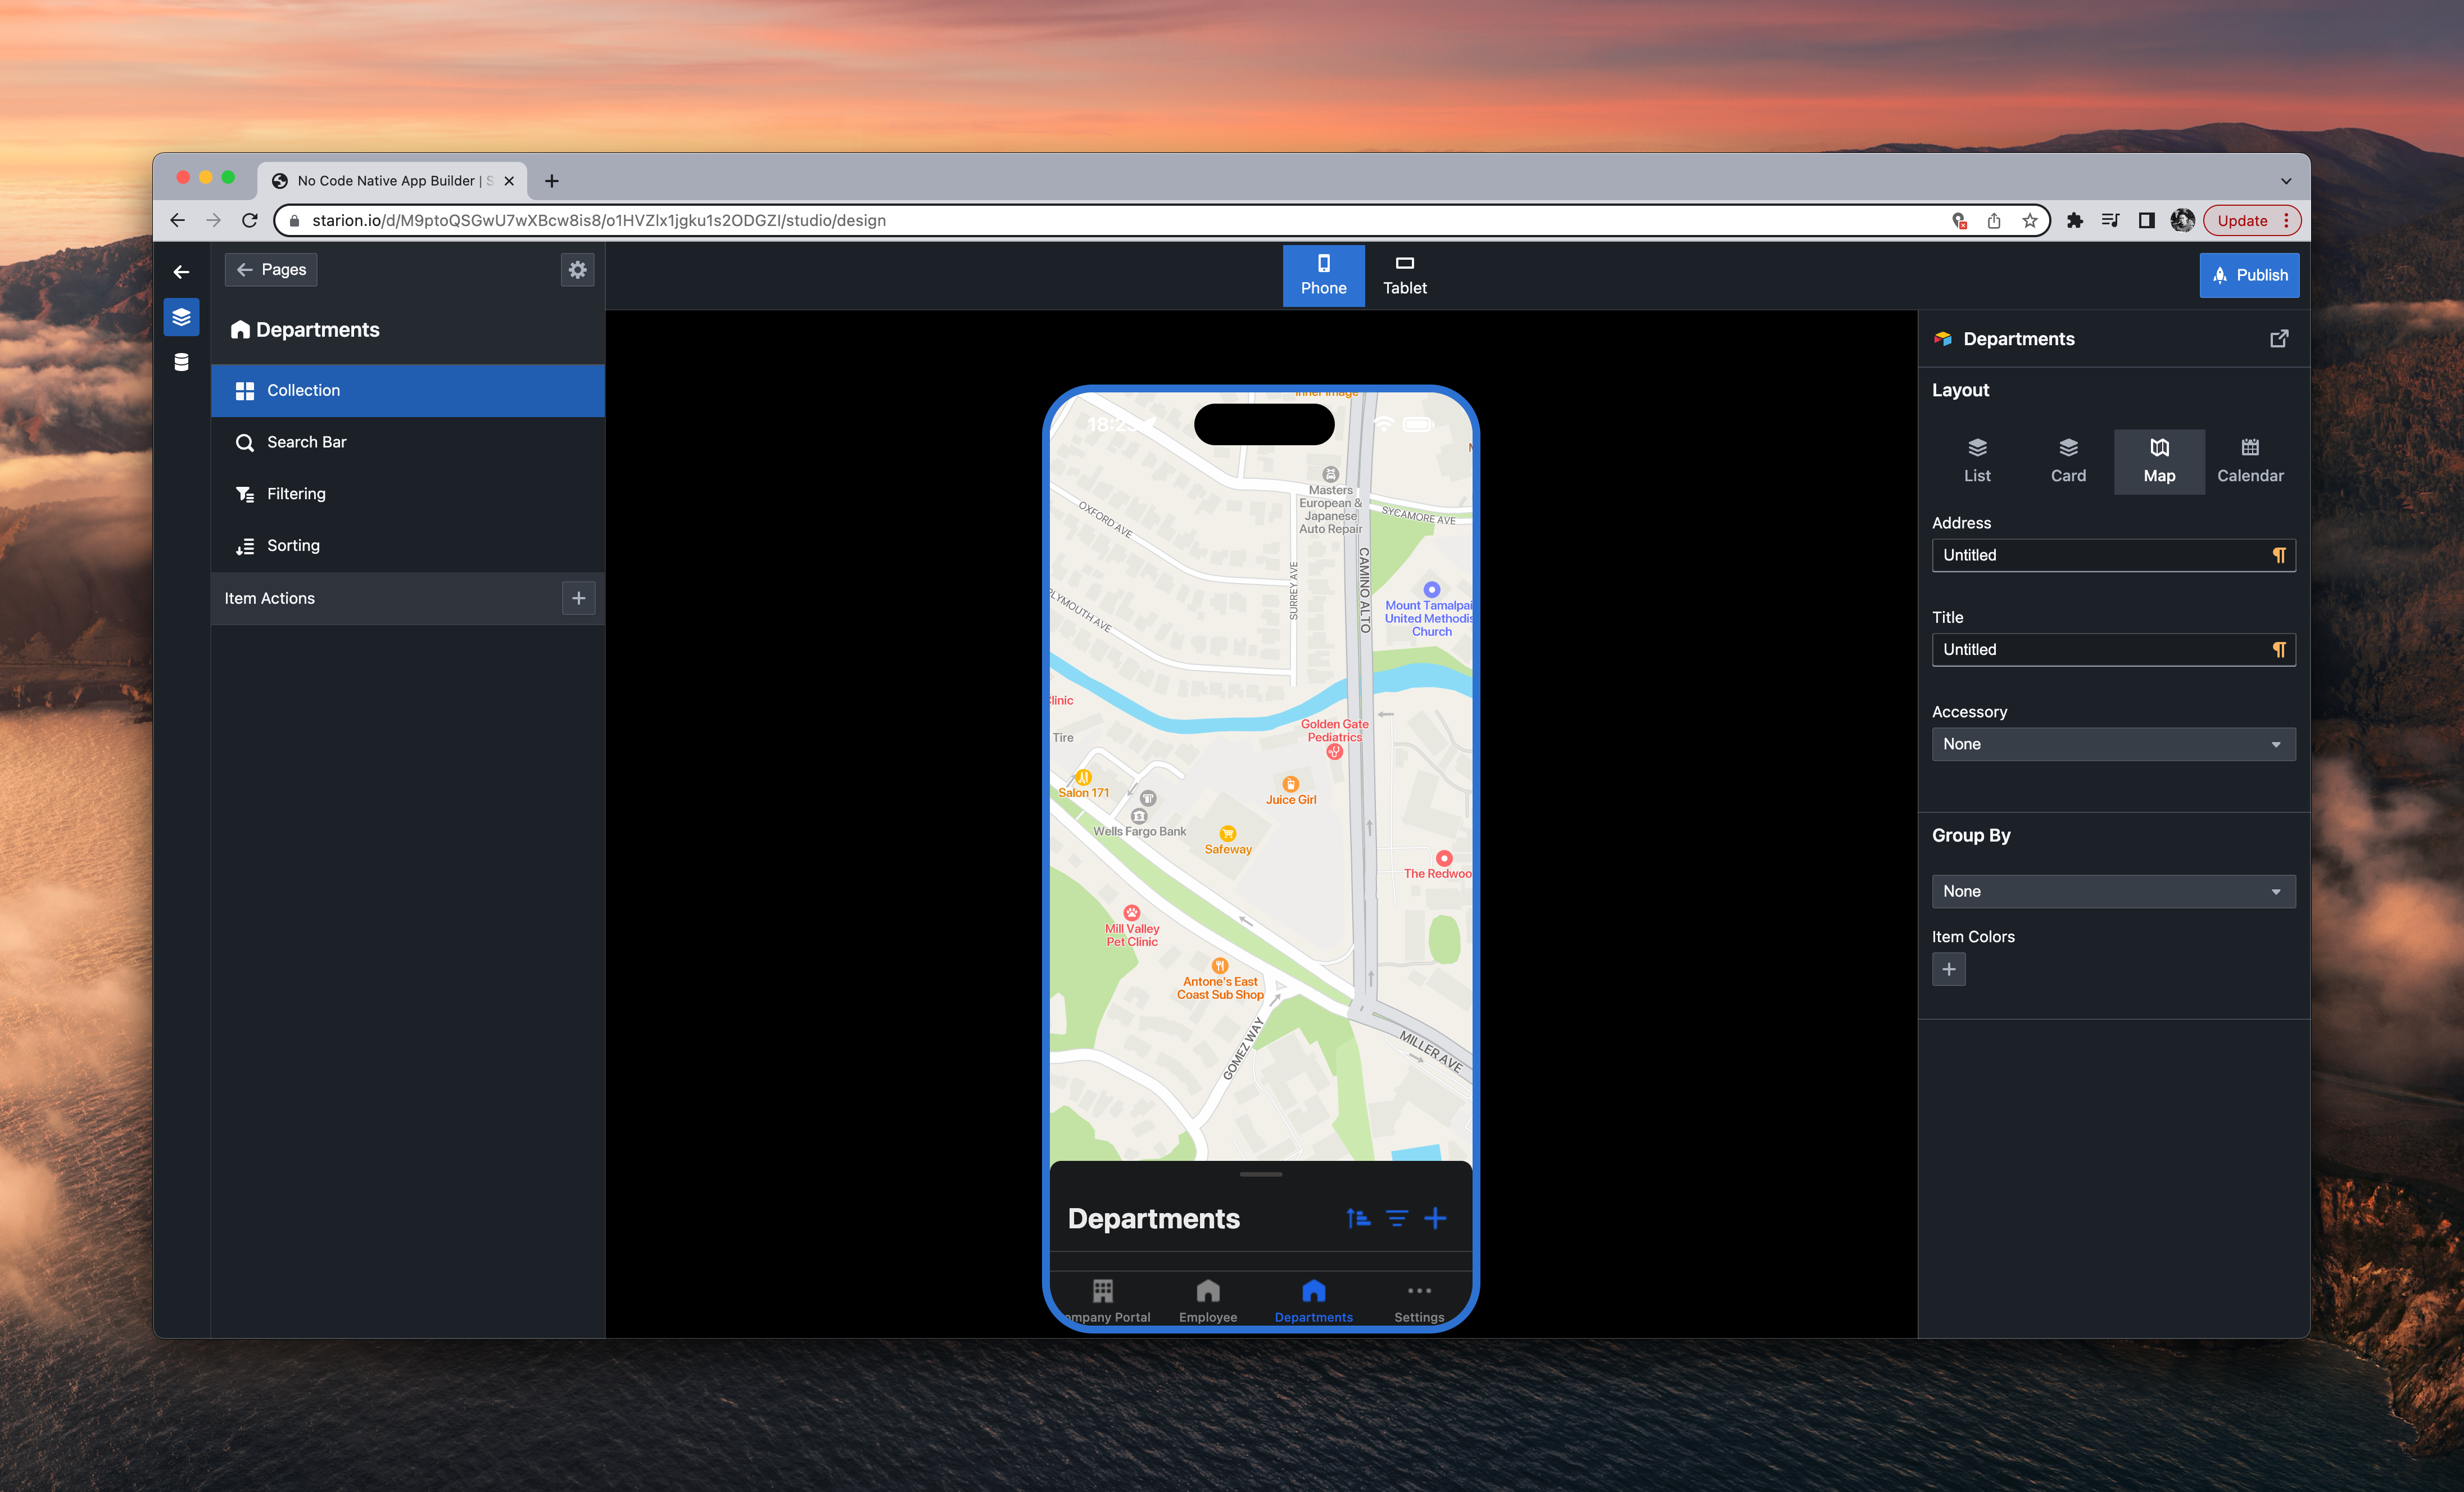Open the Search Bar settings
2464x1492 pixels.
point(407,442)
